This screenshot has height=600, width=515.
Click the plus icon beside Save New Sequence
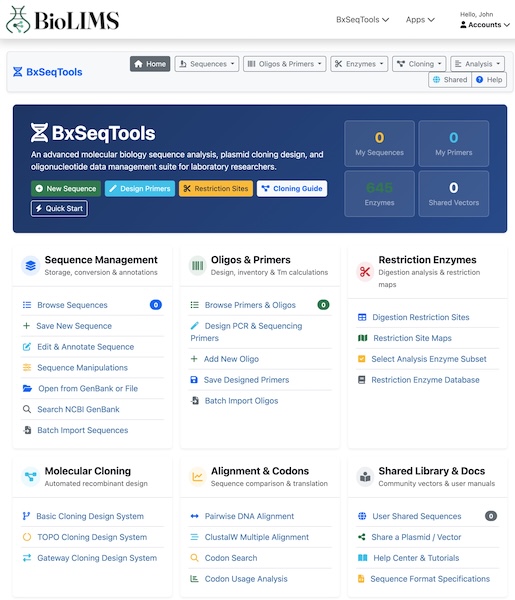[26, 326]
